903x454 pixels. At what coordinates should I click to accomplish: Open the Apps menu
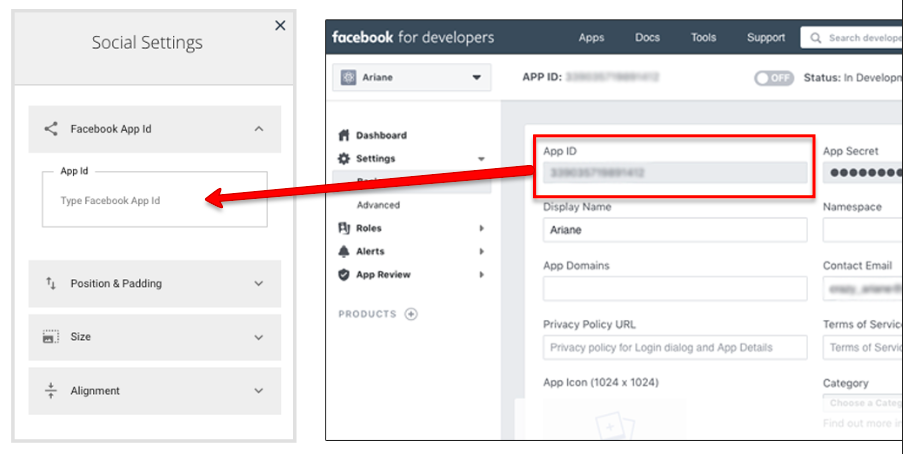591,37
